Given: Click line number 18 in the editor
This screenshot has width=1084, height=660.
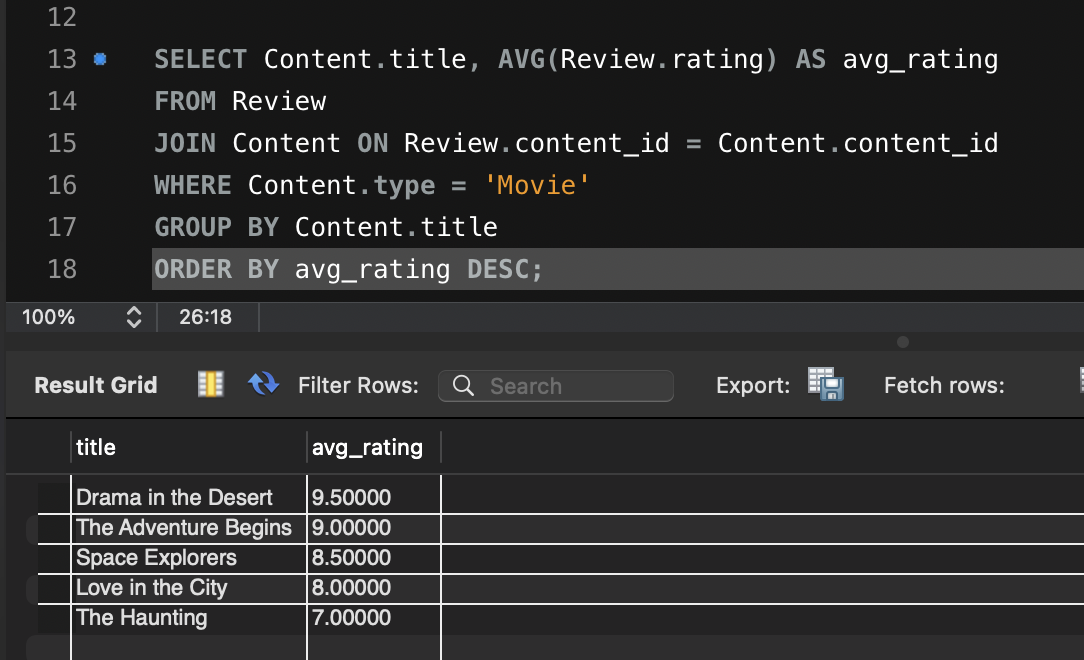Looking at the screenshot, I should pos(62,269).
